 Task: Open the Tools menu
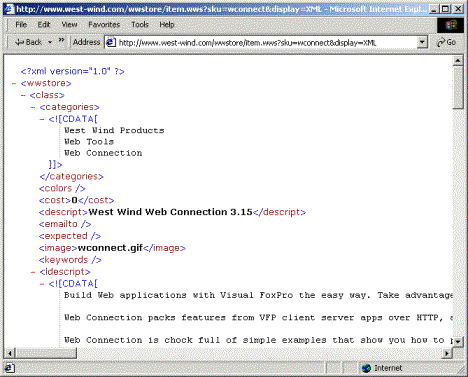[x=140, y=25]
